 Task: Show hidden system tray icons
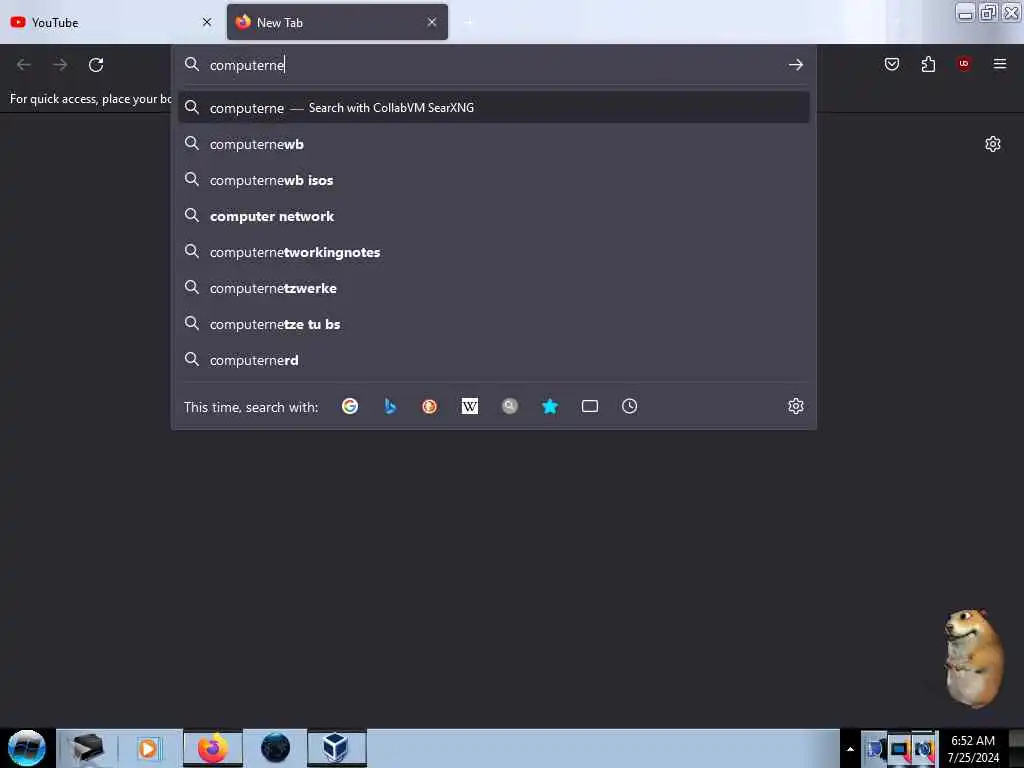click(x=850, y=749)
